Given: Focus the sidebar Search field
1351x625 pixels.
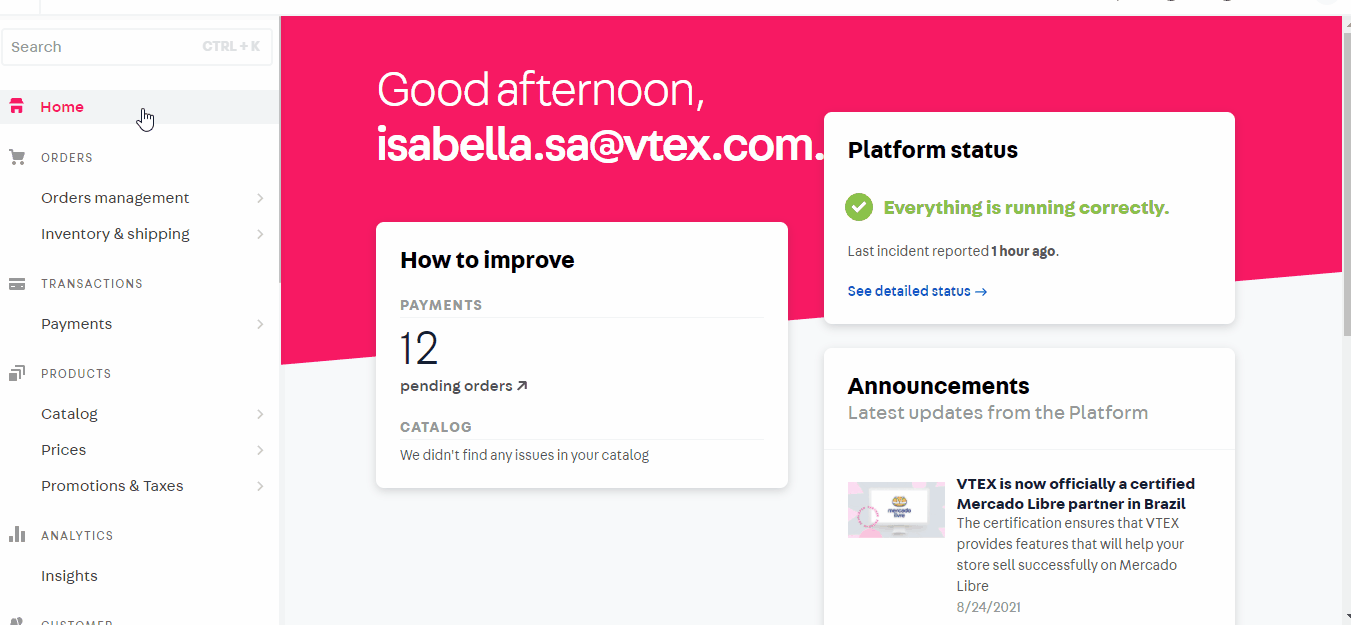Looking at the screenshot, I should 100,47.
